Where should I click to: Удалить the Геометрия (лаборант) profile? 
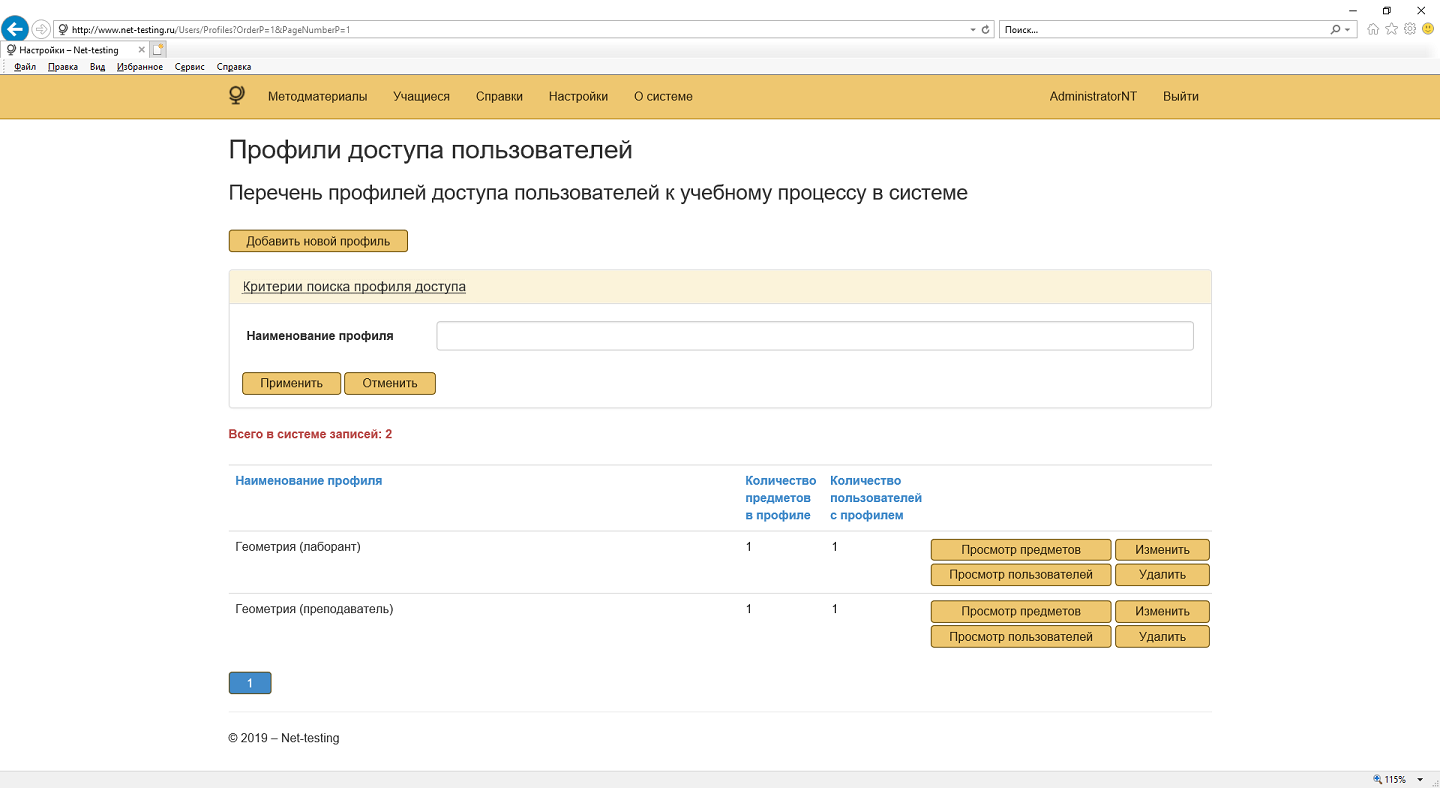point(1162,575)
